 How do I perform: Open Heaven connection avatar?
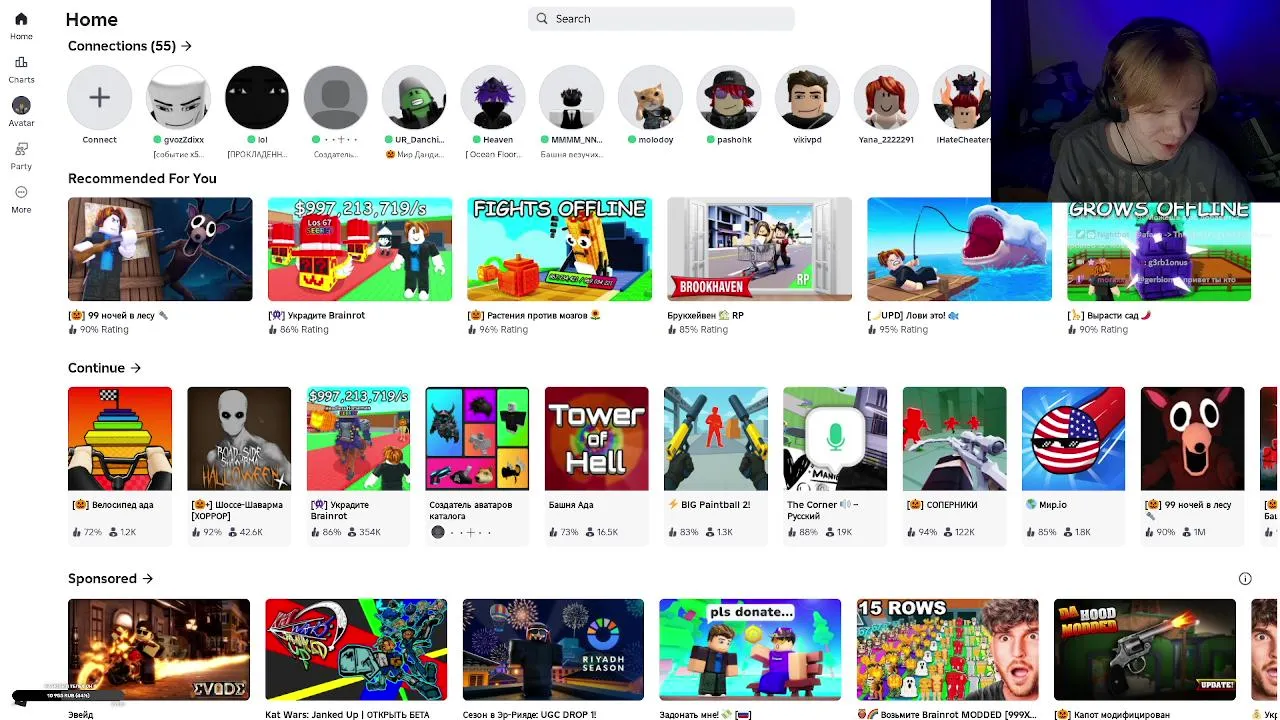pos(493,97)
